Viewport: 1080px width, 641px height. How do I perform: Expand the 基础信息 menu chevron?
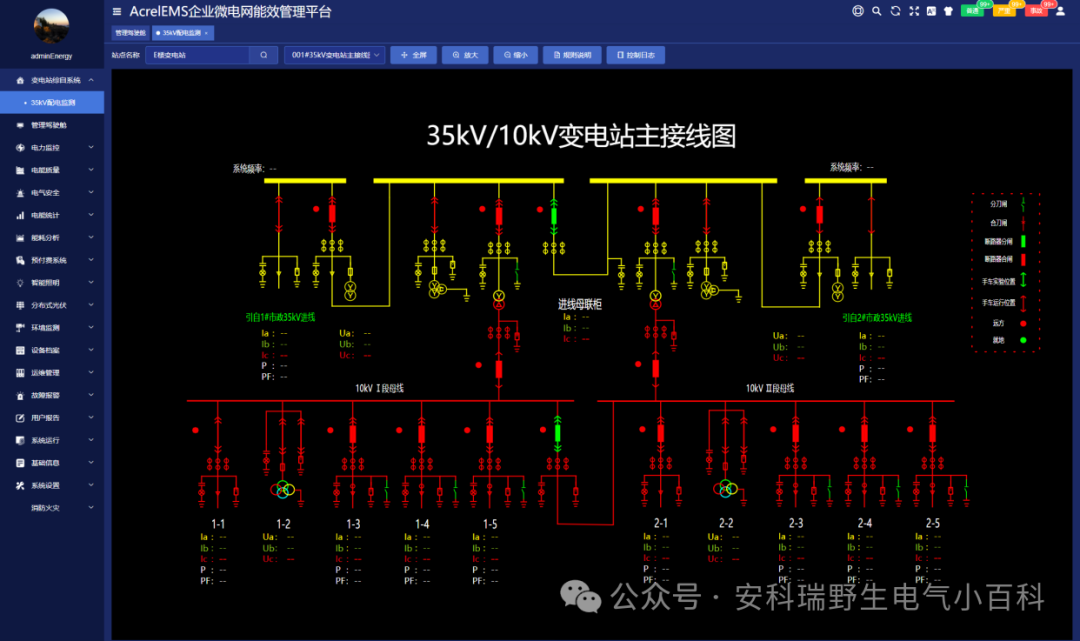[x=91, y=463]
